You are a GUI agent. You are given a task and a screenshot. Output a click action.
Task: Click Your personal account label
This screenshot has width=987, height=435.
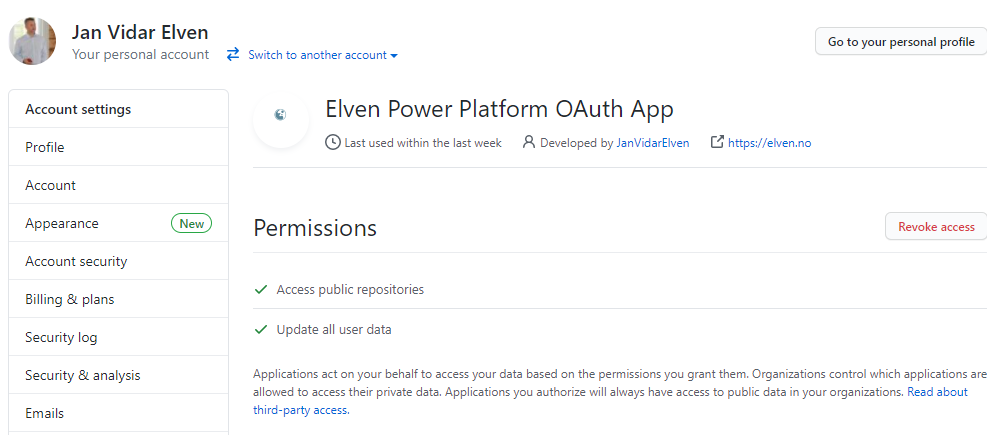click(140, 55)
